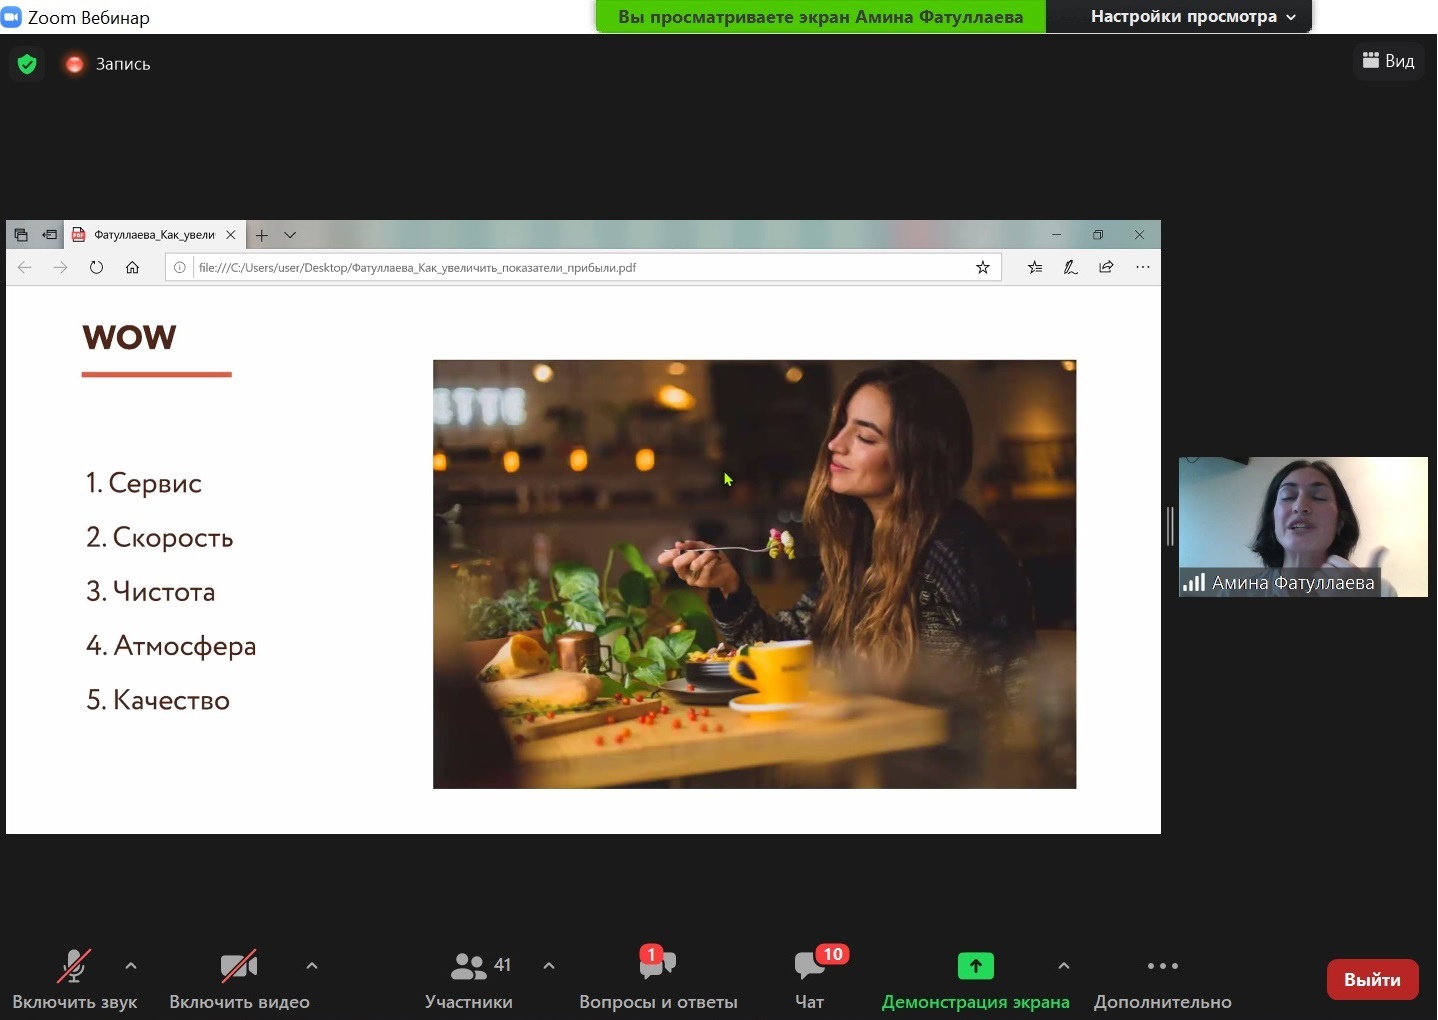The image size is (1438, 1020).
Task: Click the red Выйти leave button
Action: coord(1372,980)
